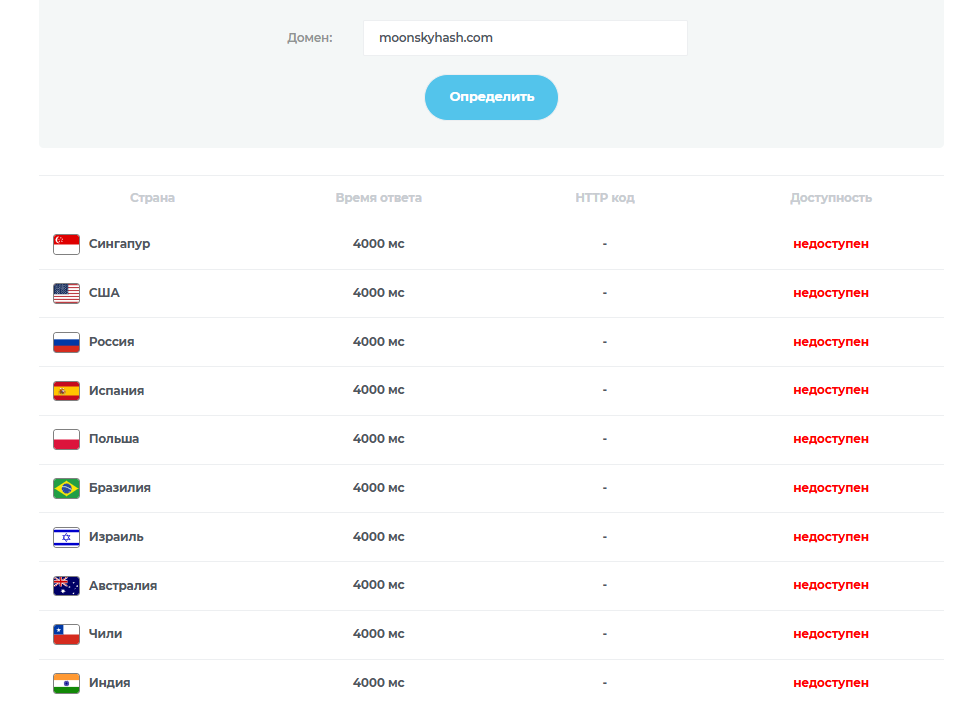
Task: Focus the Домен input field
Action: click(525, 38)
